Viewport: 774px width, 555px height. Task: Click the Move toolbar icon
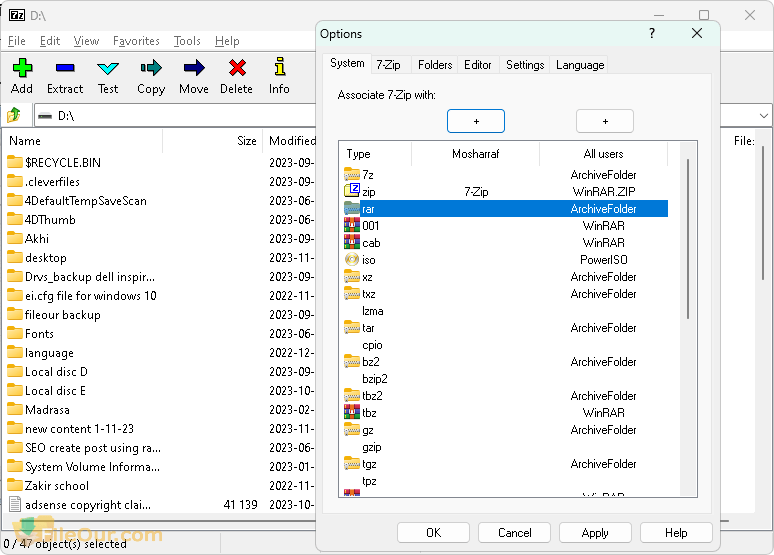point(194,68)
